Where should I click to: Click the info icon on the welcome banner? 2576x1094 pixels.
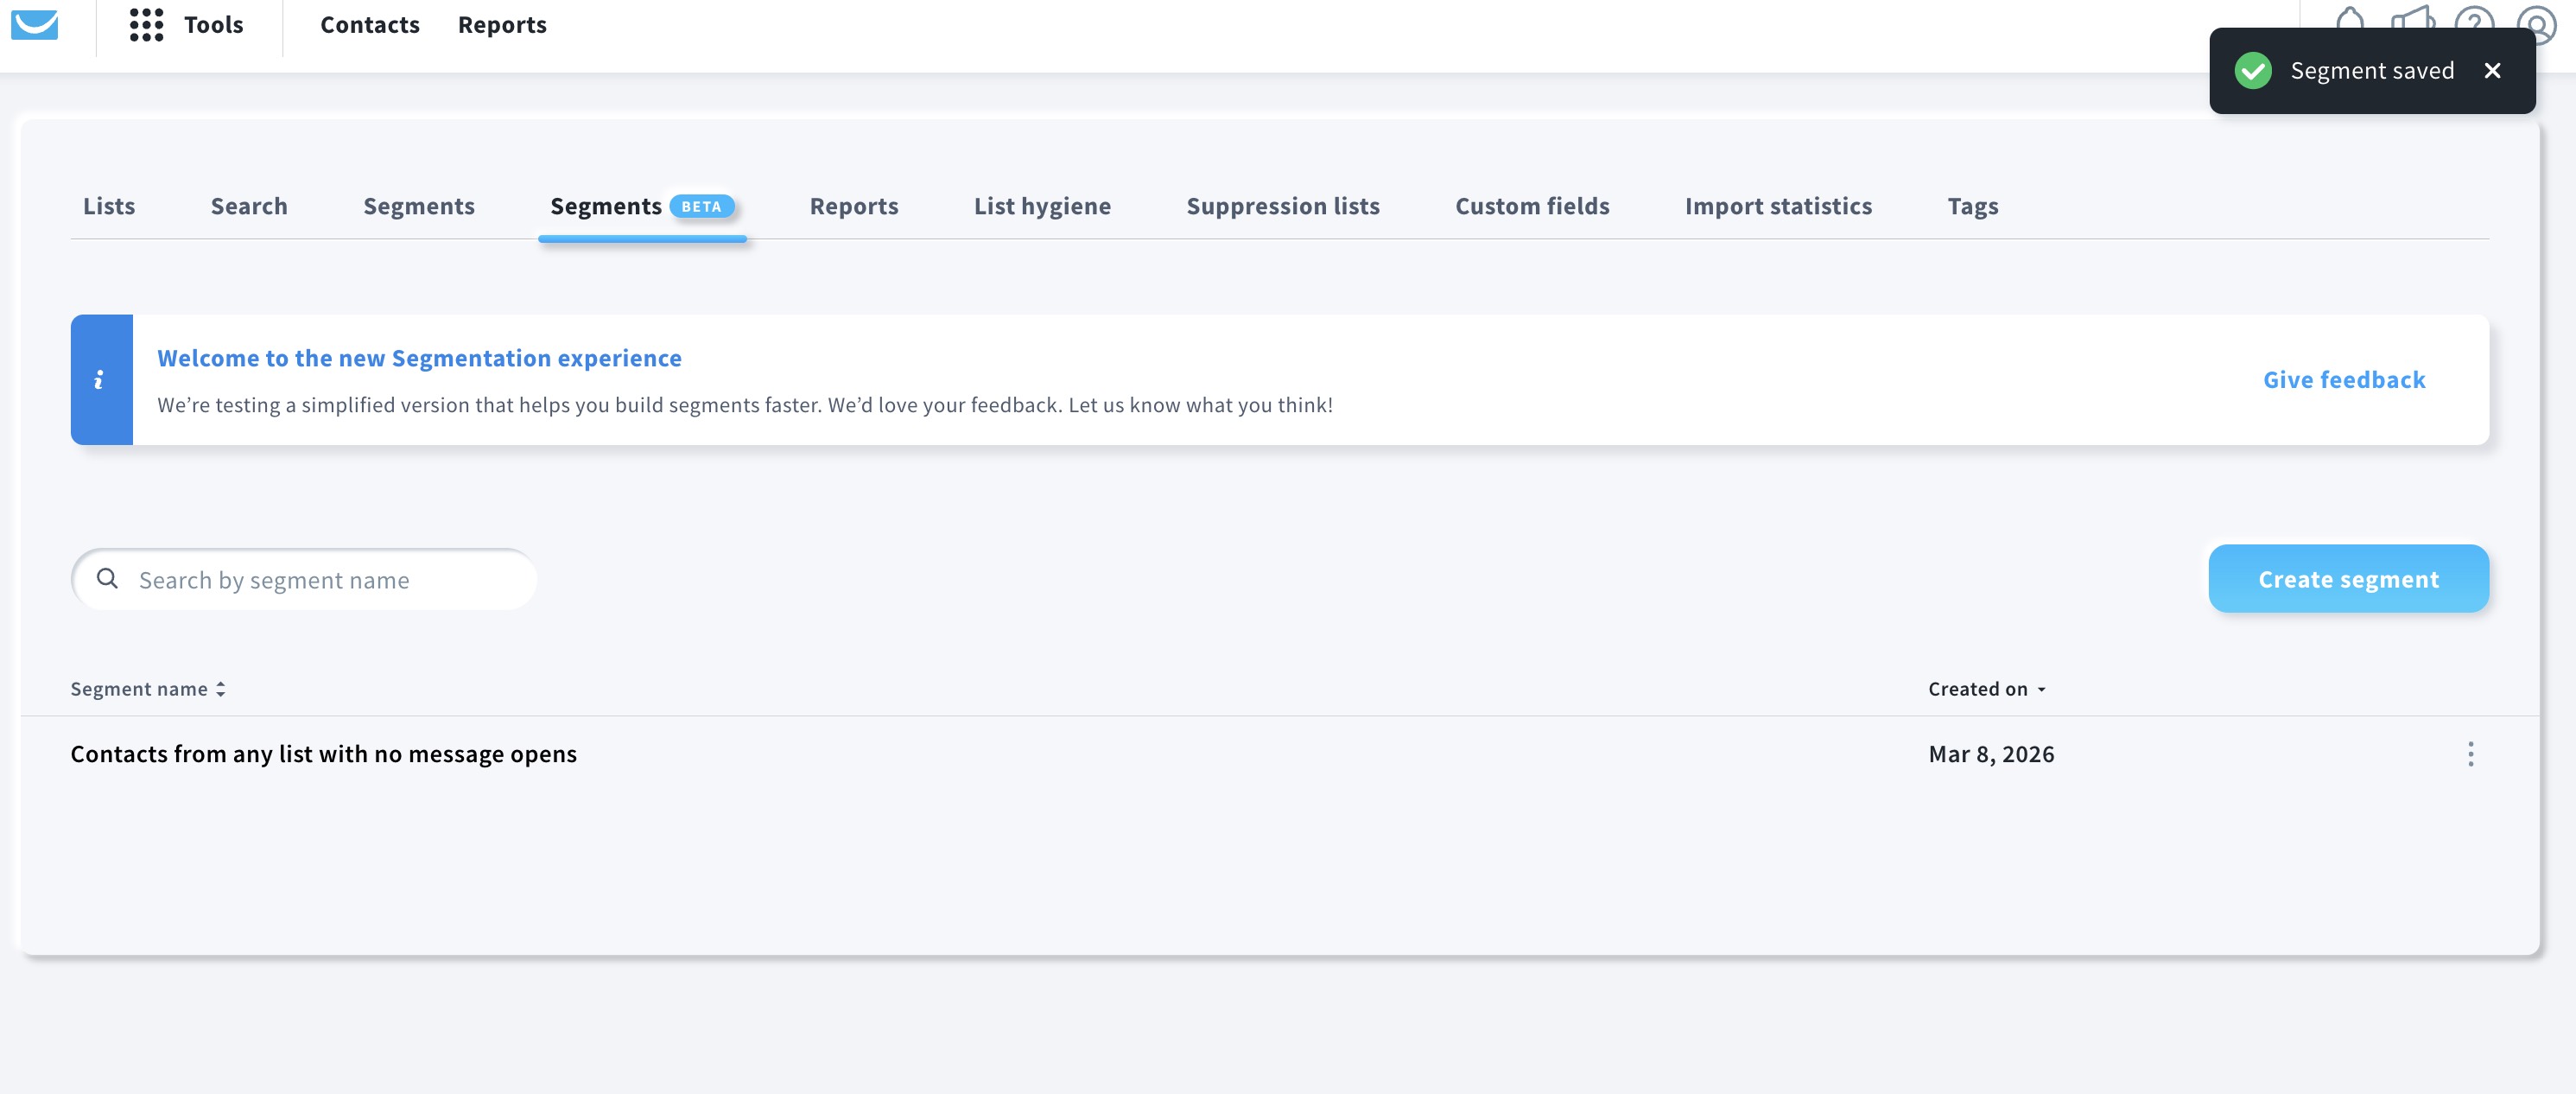pos(100,380)
